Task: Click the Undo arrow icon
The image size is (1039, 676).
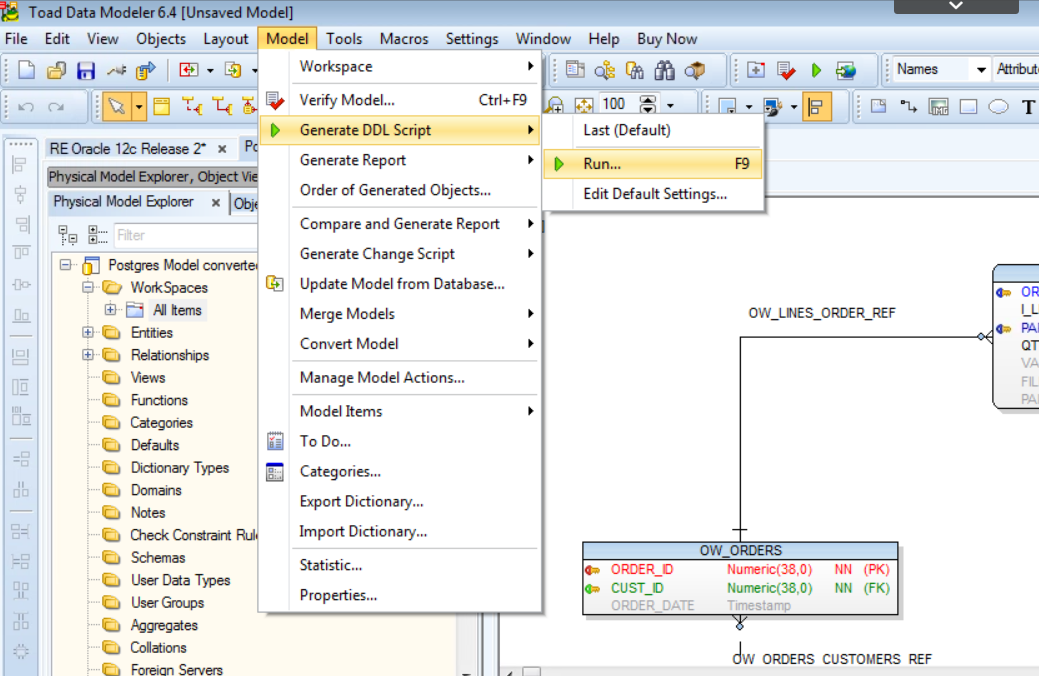Action: [x=26, y=107]
